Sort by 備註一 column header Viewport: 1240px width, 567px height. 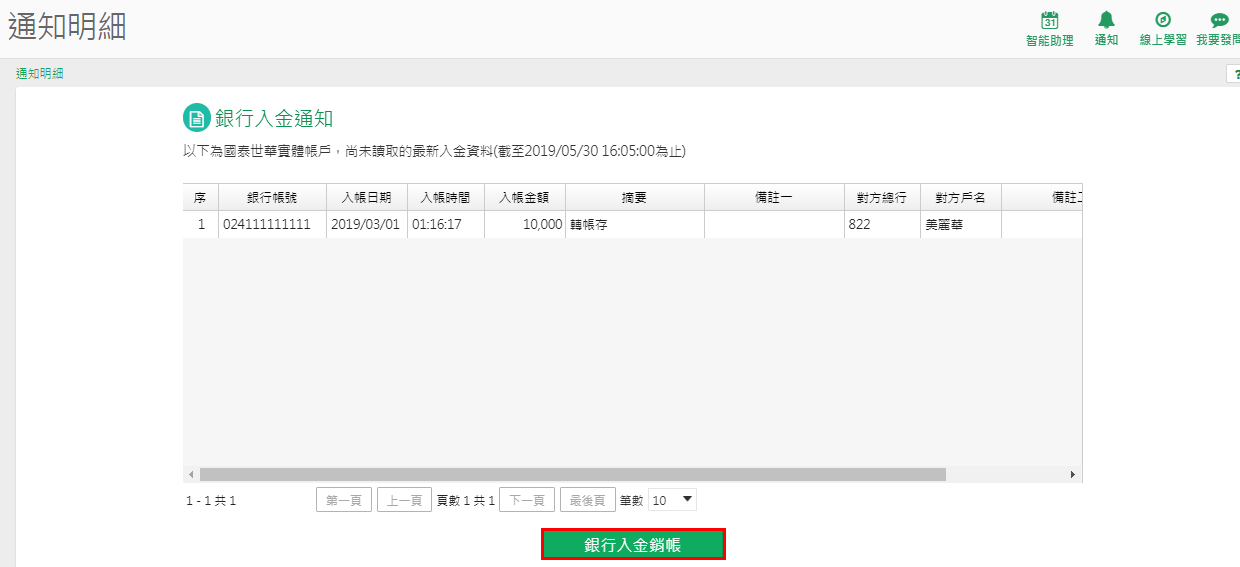click(x=774, y=197)
